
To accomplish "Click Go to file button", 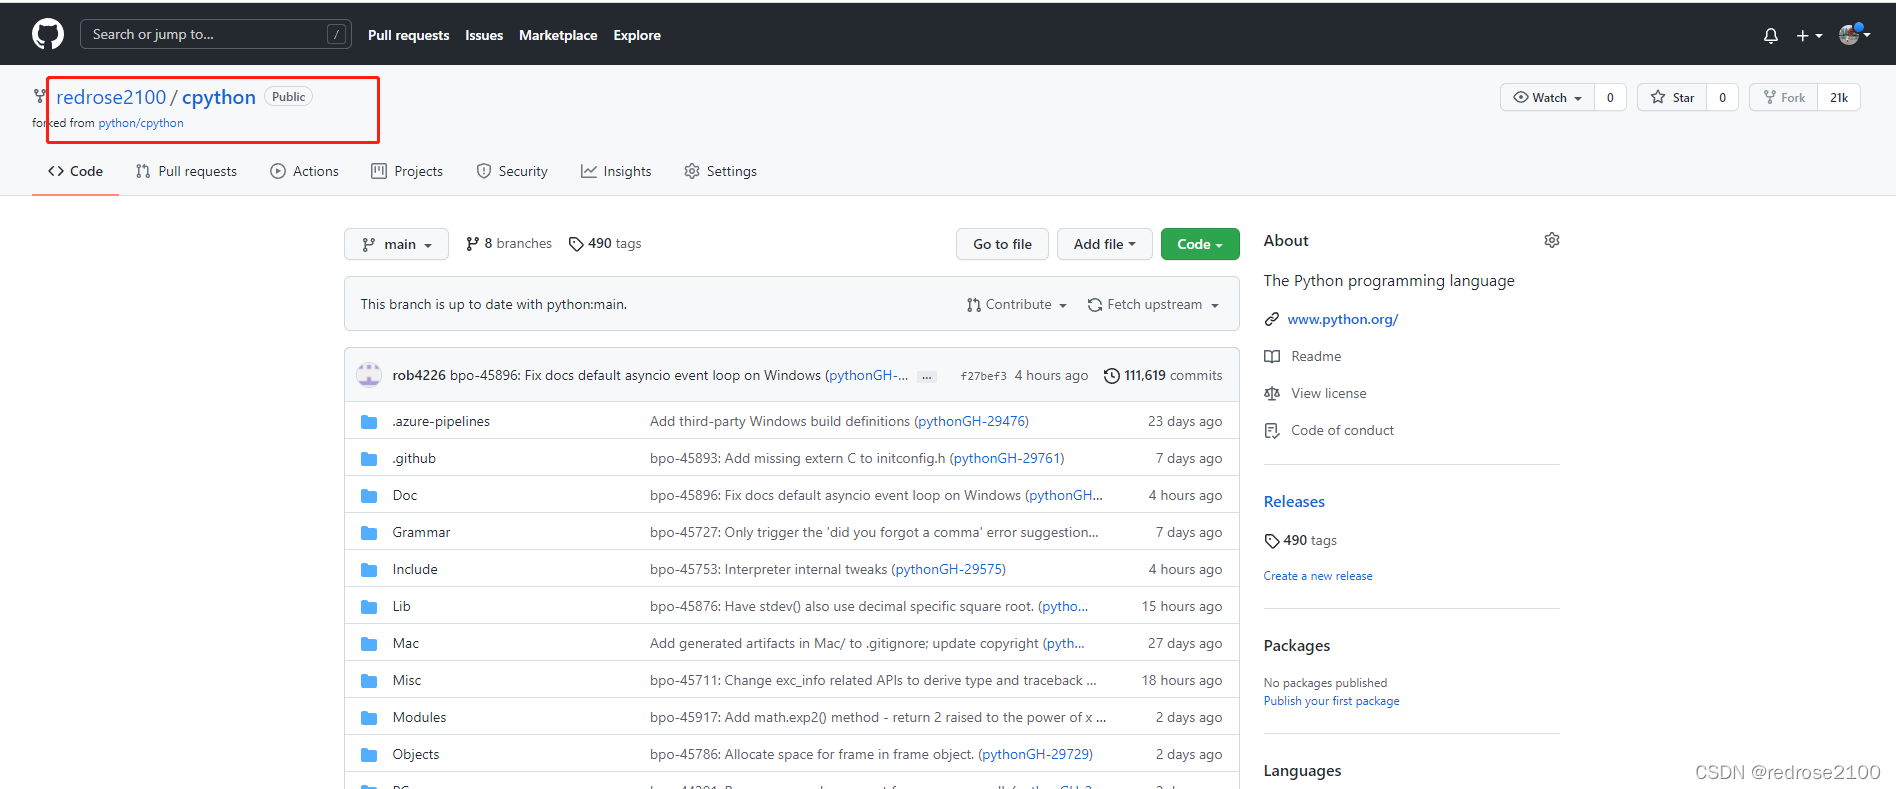I will [x=1002, y=244].
